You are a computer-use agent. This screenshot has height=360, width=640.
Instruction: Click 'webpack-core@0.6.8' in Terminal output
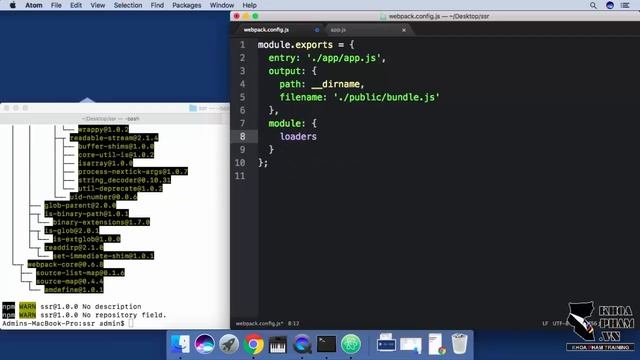click(x=66, y=264)
